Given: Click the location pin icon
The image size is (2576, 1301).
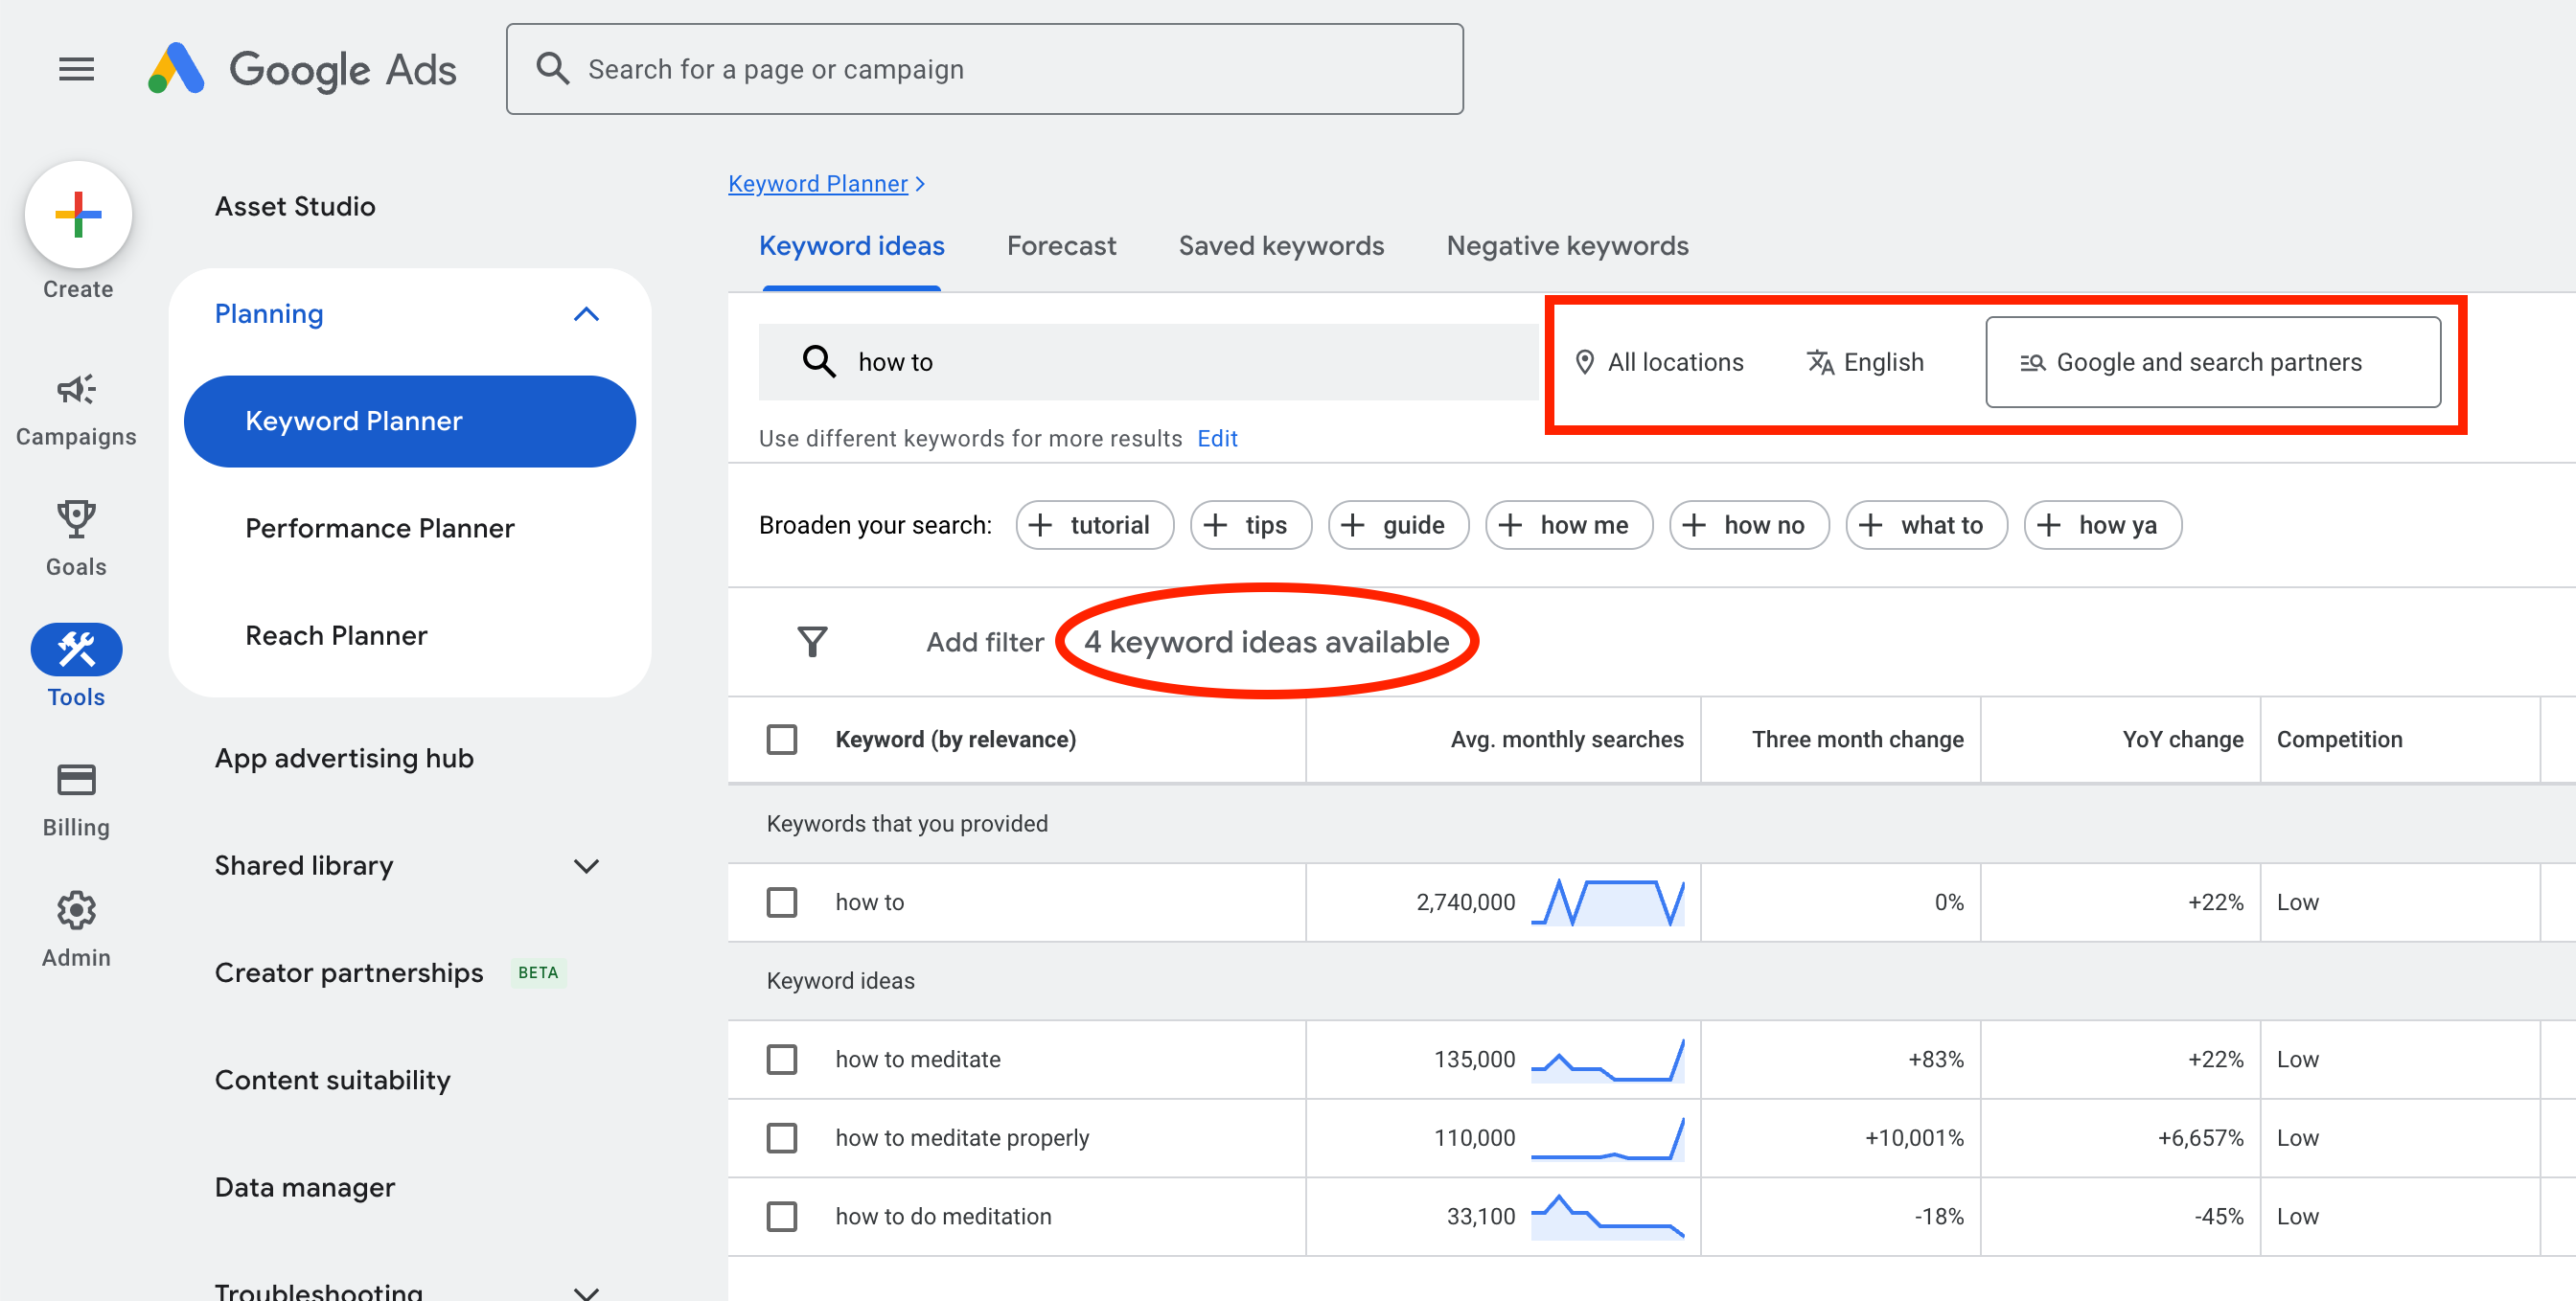Looking at the screenshot, I should click(x=1584, y=362).
